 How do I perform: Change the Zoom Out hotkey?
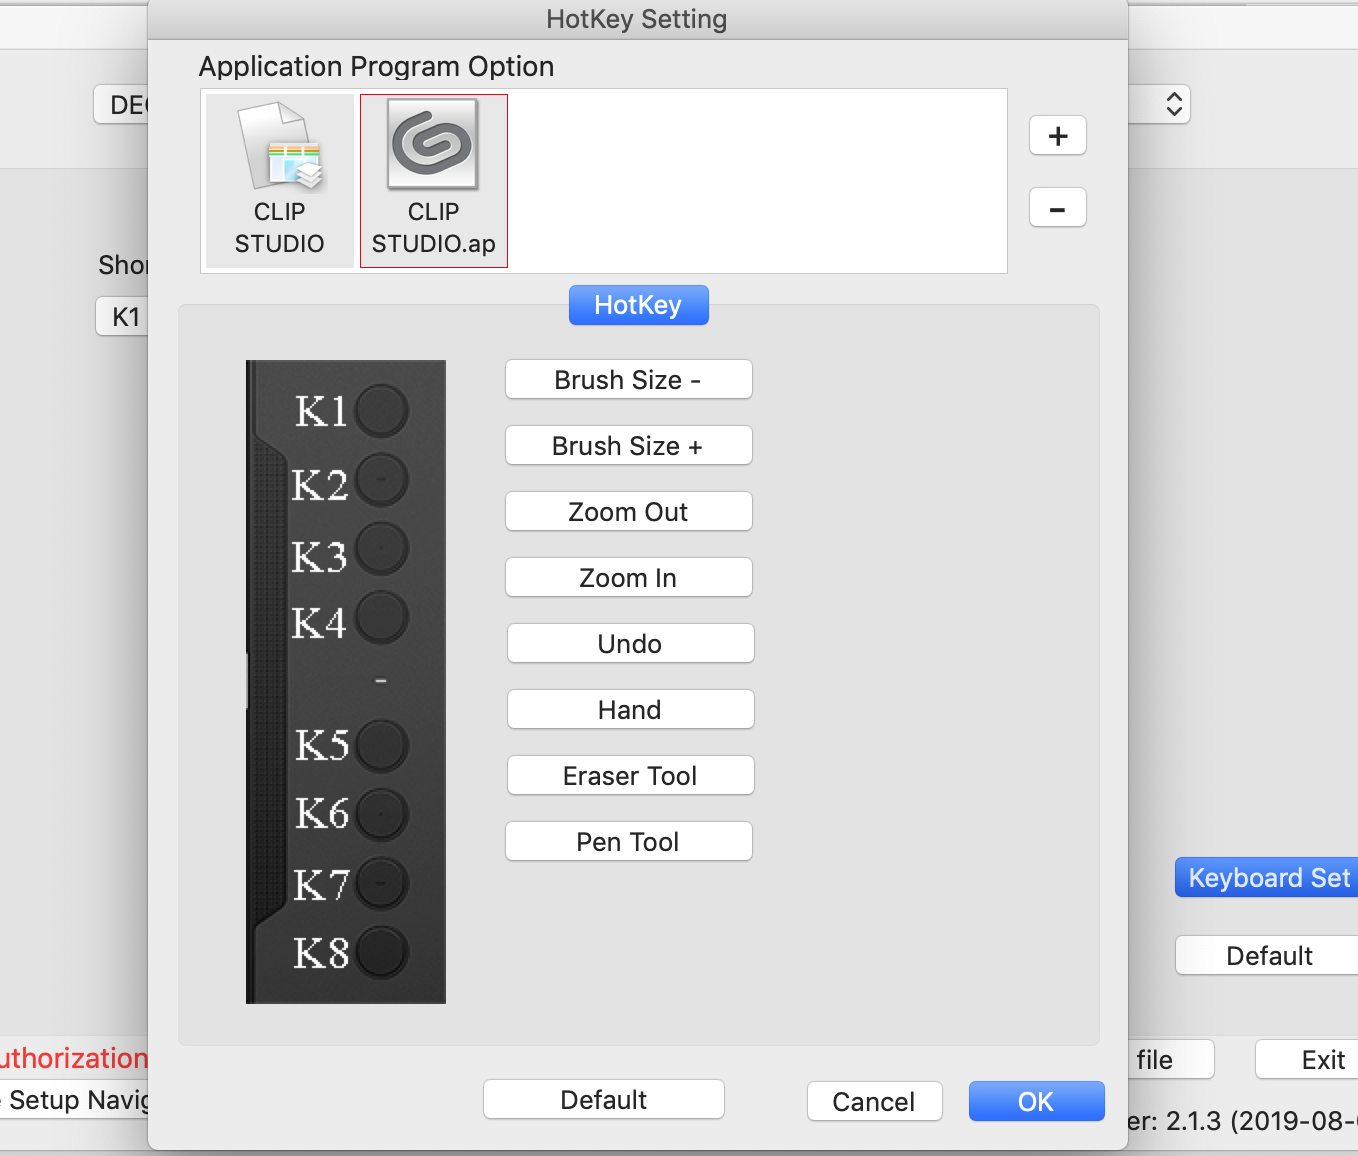628,512
